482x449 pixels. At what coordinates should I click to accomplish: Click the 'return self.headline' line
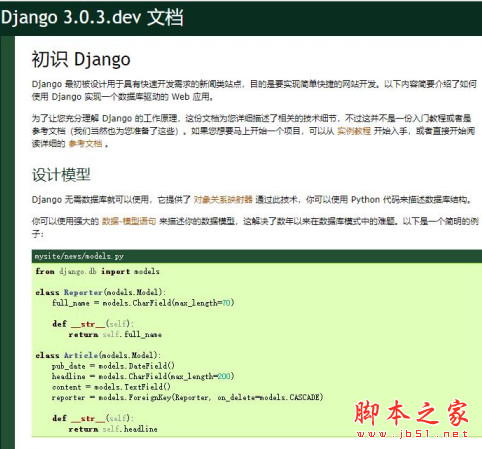[x=113, y=429]
